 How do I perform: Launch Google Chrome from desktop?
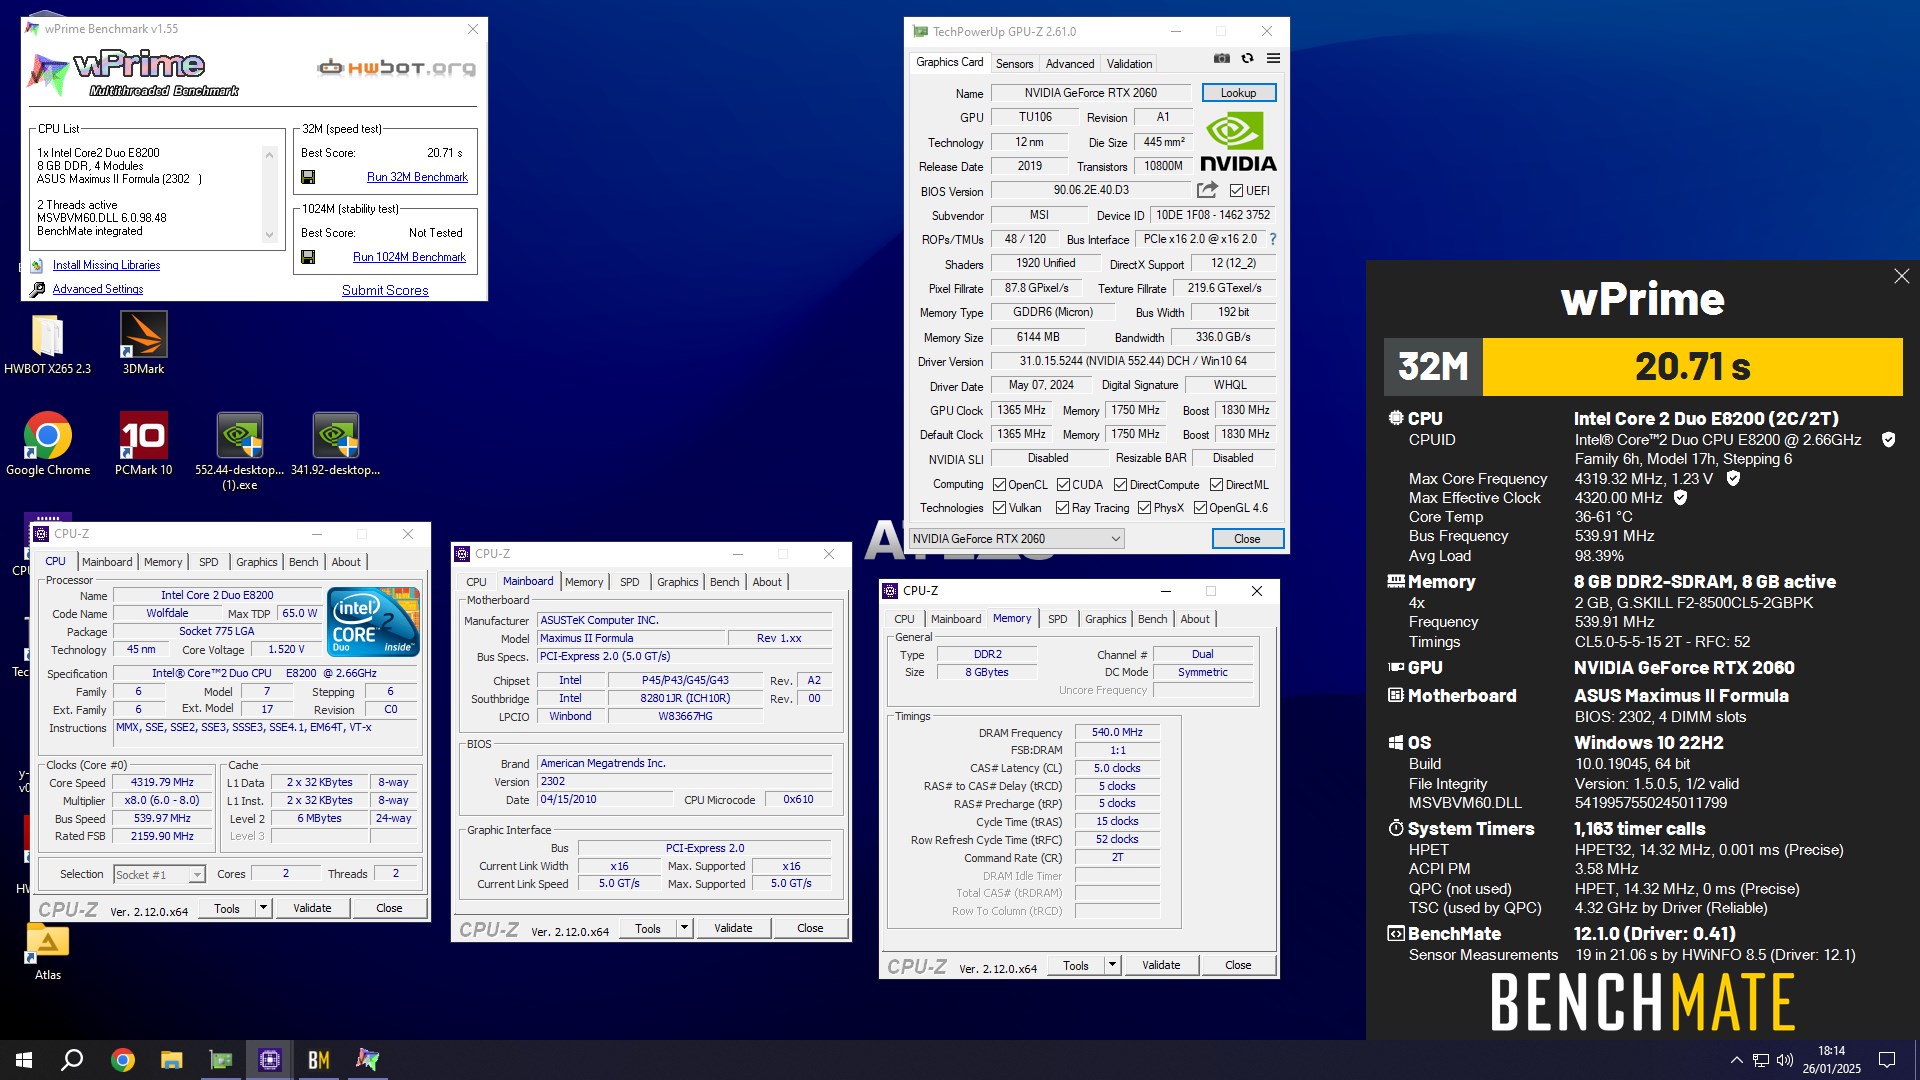coord(48,445)
